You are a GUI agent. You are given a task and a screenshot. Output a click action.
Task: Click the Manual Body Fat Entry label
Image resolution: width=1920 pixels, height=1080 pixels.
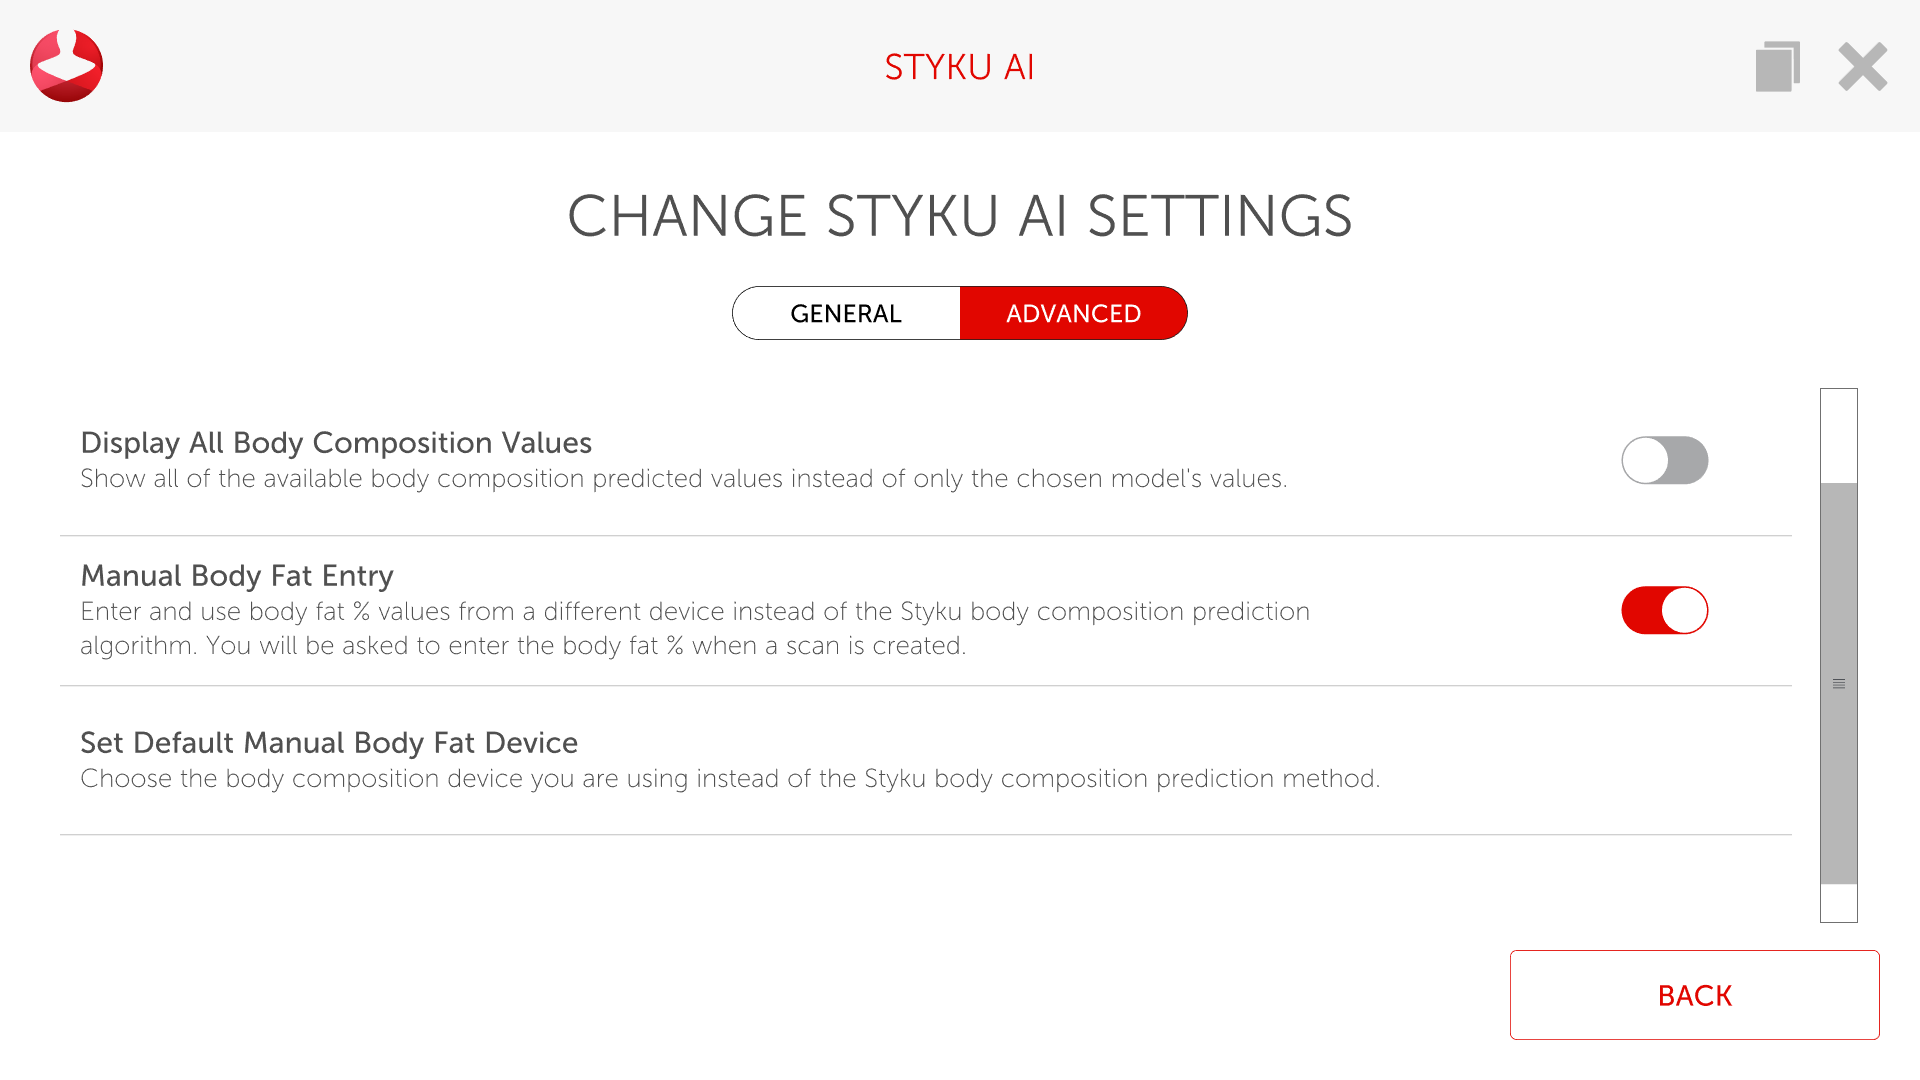(x=237, y=576)
